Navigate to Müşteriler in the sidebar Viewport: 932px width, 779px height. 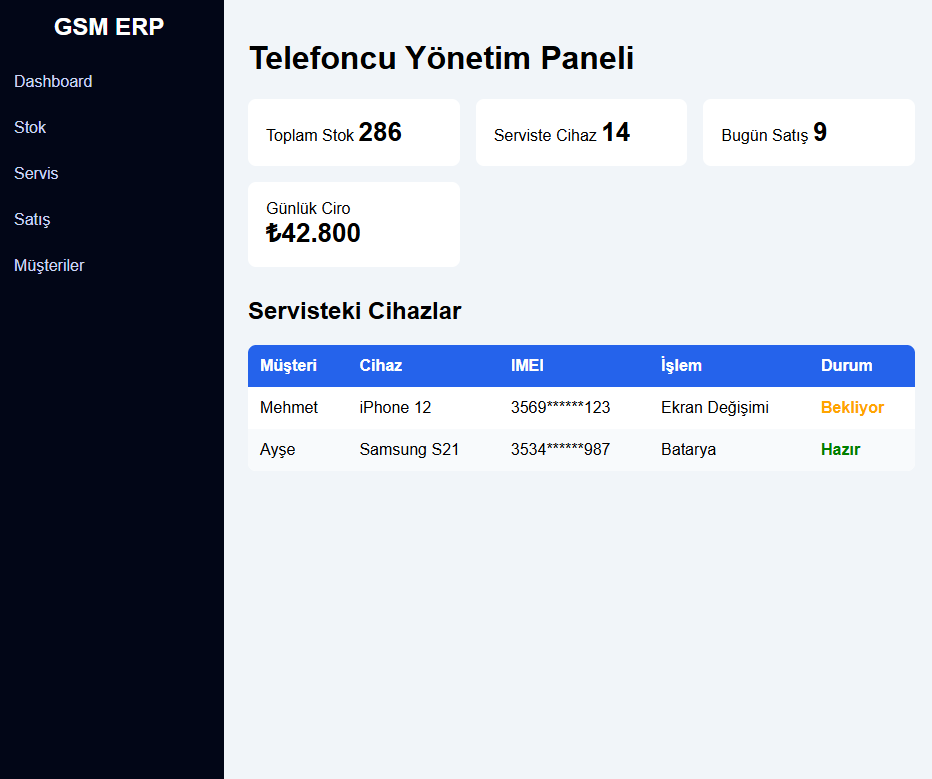[49, 266]
